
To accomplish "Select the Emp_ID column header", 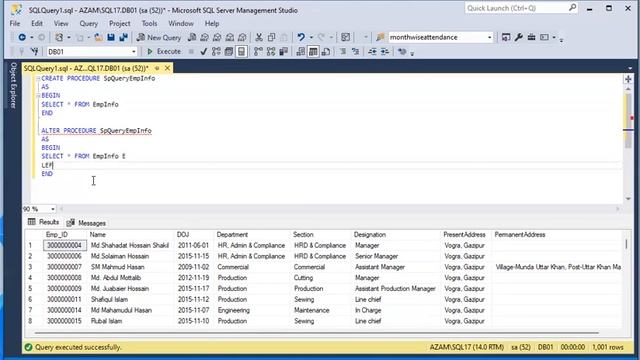I will (x=64, y=235).
